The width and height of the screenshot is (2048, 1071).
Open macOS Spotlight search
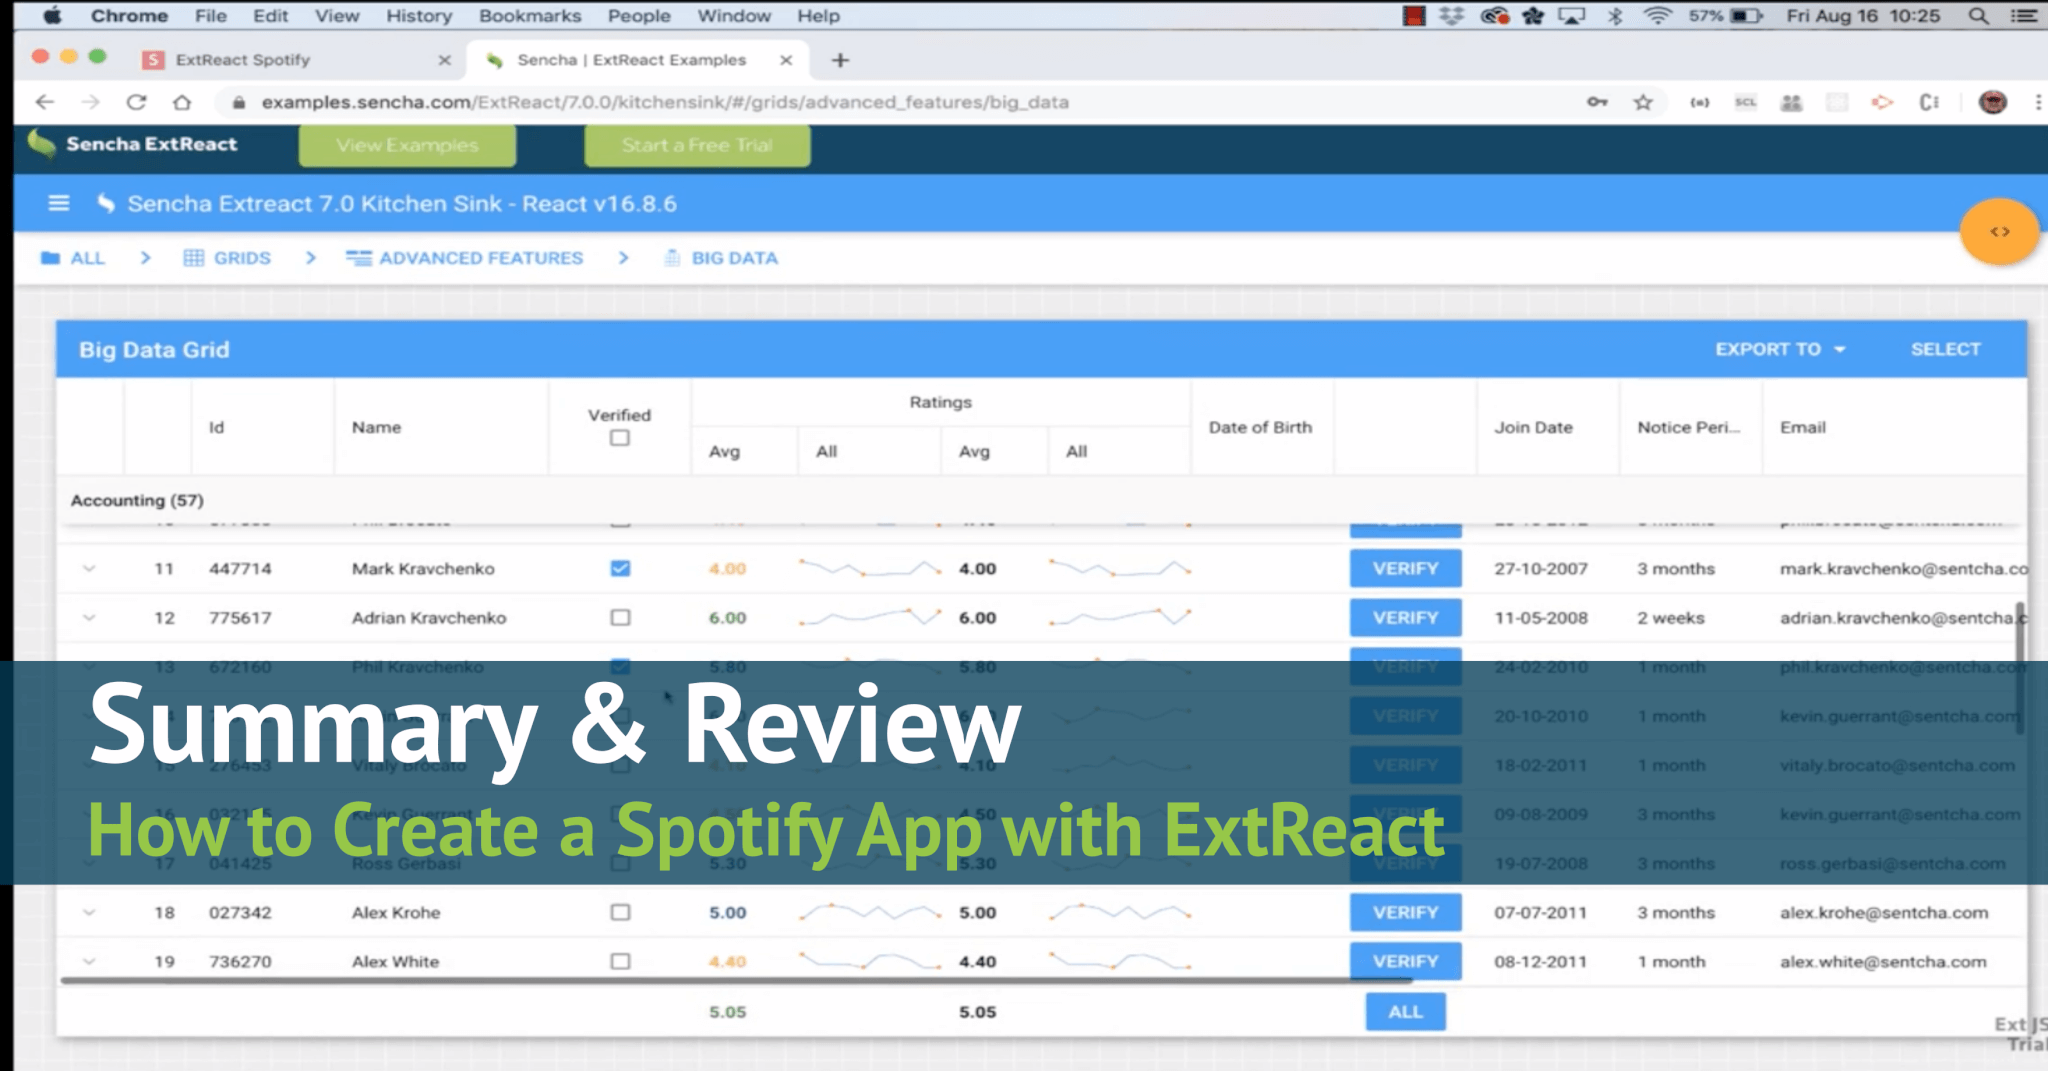[x=1978, y=16]
